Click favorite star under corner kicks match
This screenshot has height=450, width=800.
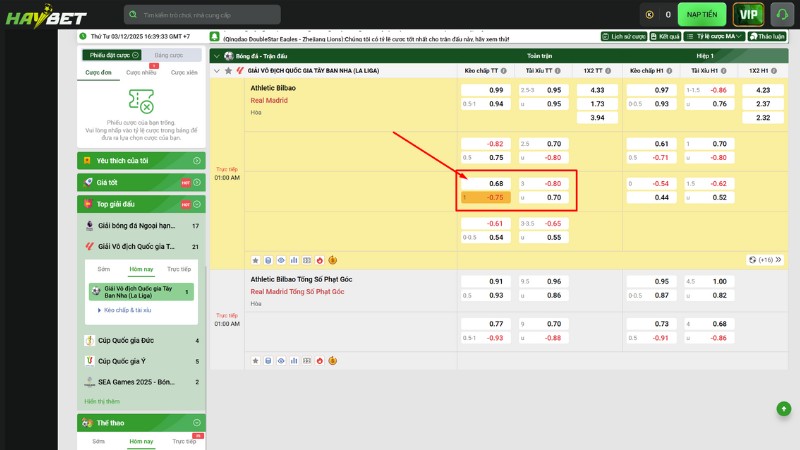point(255,360)
